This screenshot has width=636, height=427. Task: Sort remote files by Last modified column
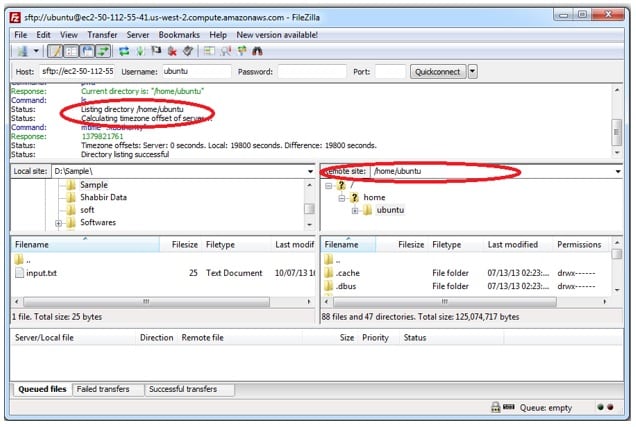coord(517,245)
